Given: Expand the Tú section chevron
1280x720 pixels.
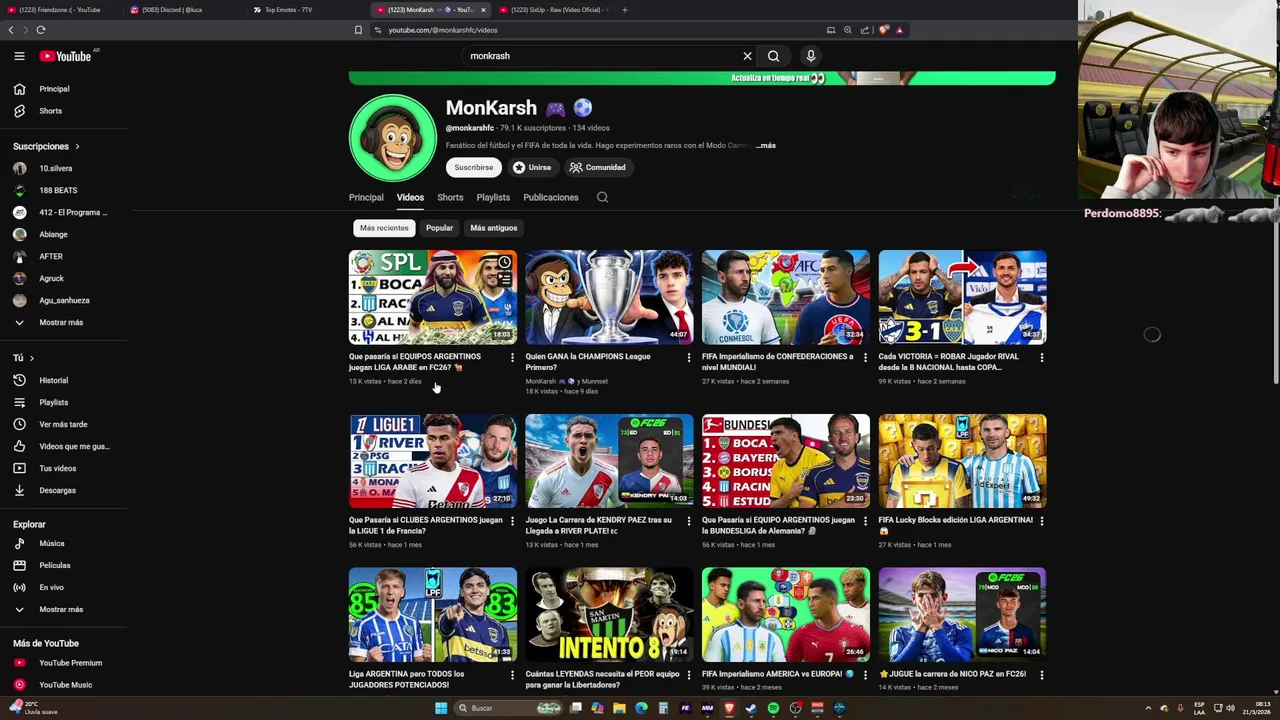Looking at the screenshot, I should point(31,358).
